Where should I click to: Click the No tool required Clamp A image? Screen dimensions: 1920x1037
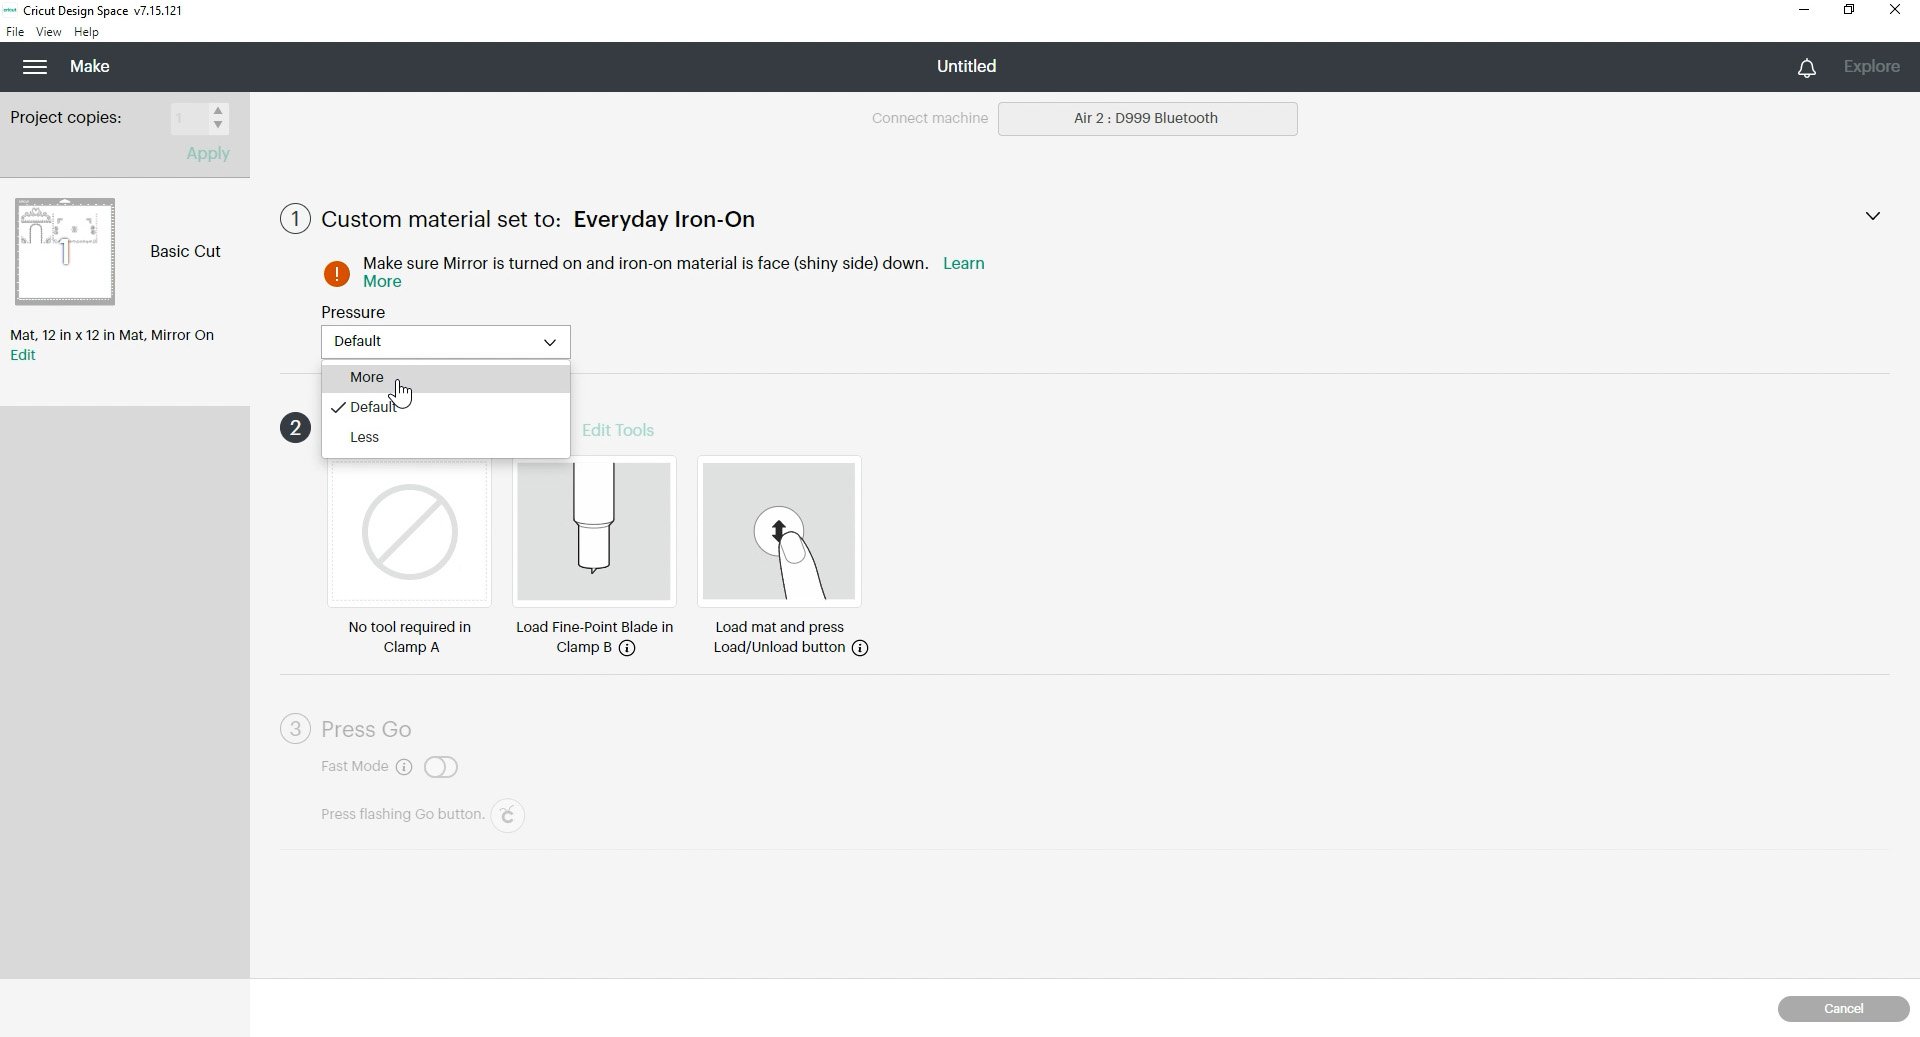point(409,532)
